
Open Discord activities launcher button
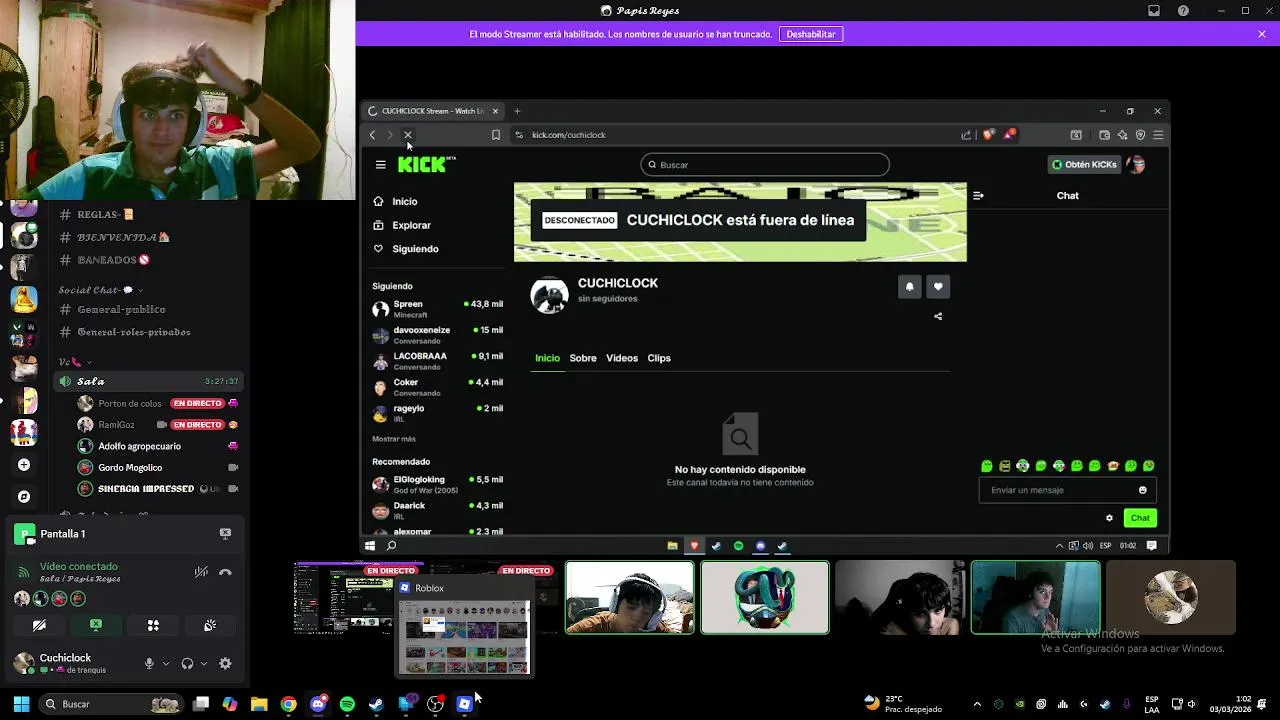point(153,625)
